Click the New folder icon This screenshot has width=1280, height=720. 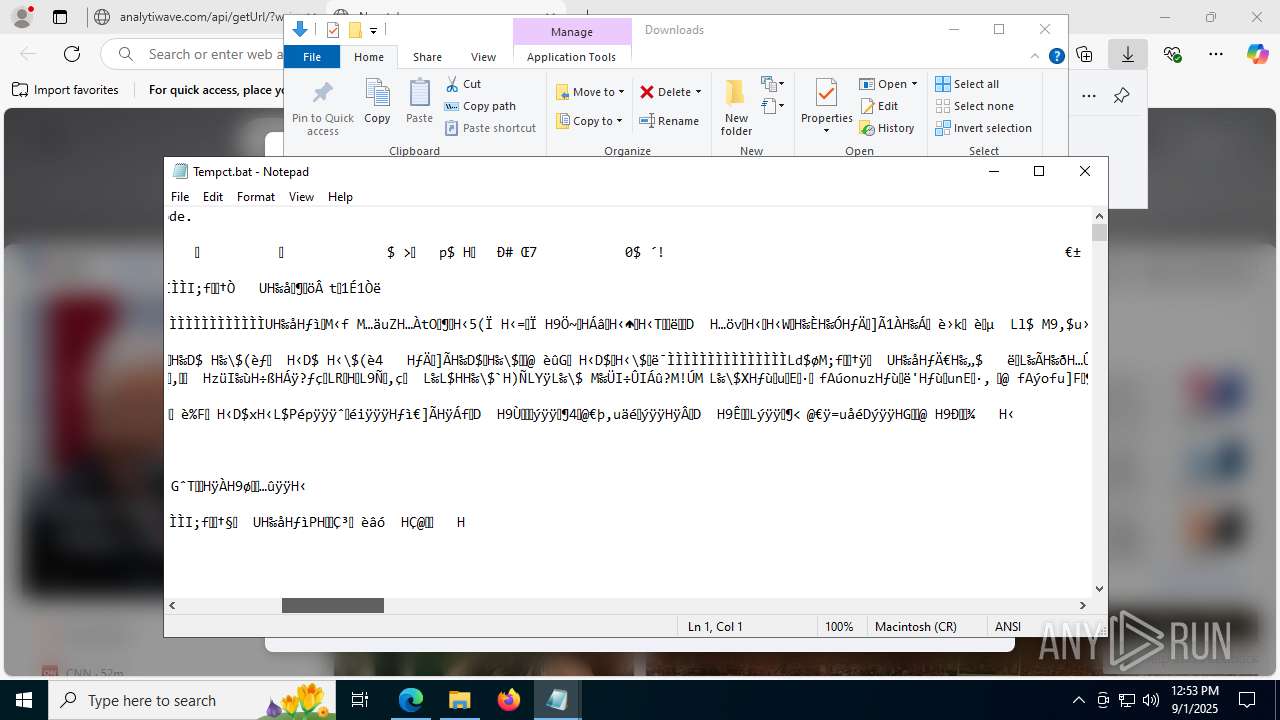[736, 92]
